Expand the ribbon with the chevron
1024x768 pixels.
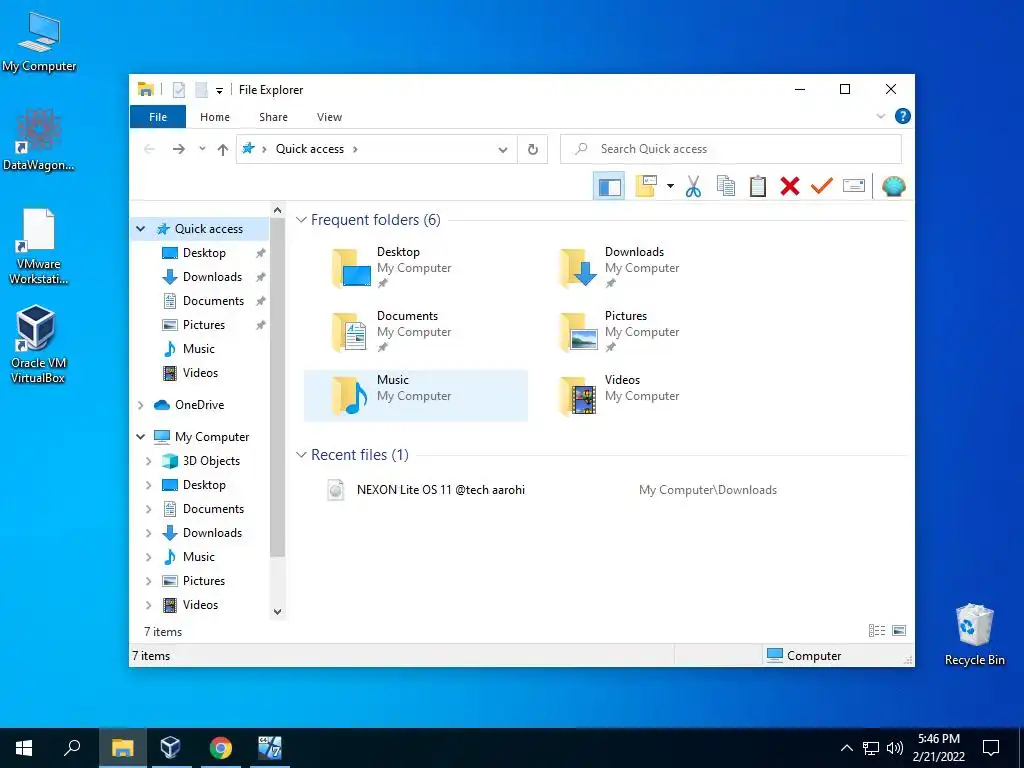(x=880, y=116)
